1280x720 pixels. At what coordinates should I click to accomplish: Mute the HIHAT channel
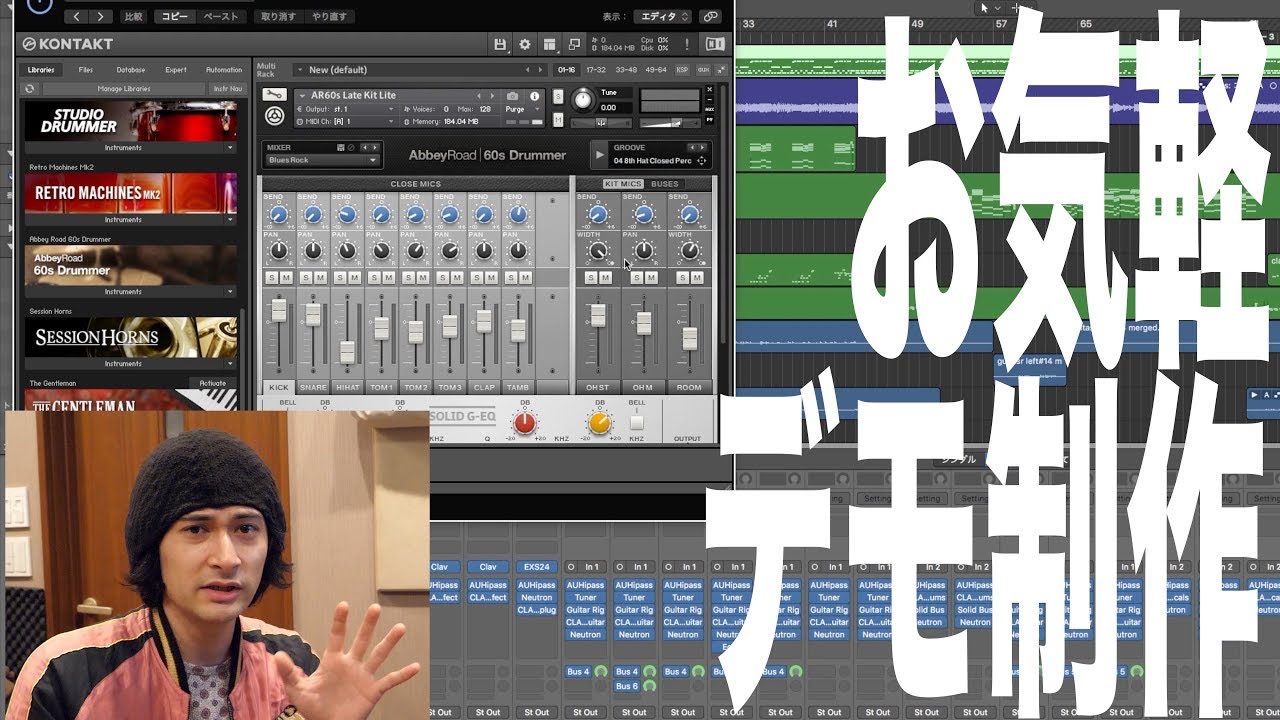354,277
